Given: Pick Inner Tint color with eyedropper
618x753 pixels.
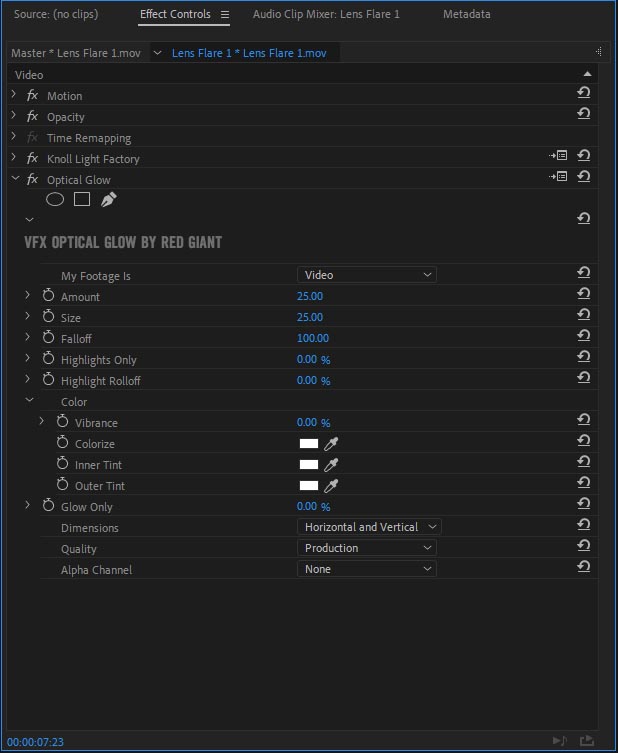Looking at the screenshot, I should (331, 465).
